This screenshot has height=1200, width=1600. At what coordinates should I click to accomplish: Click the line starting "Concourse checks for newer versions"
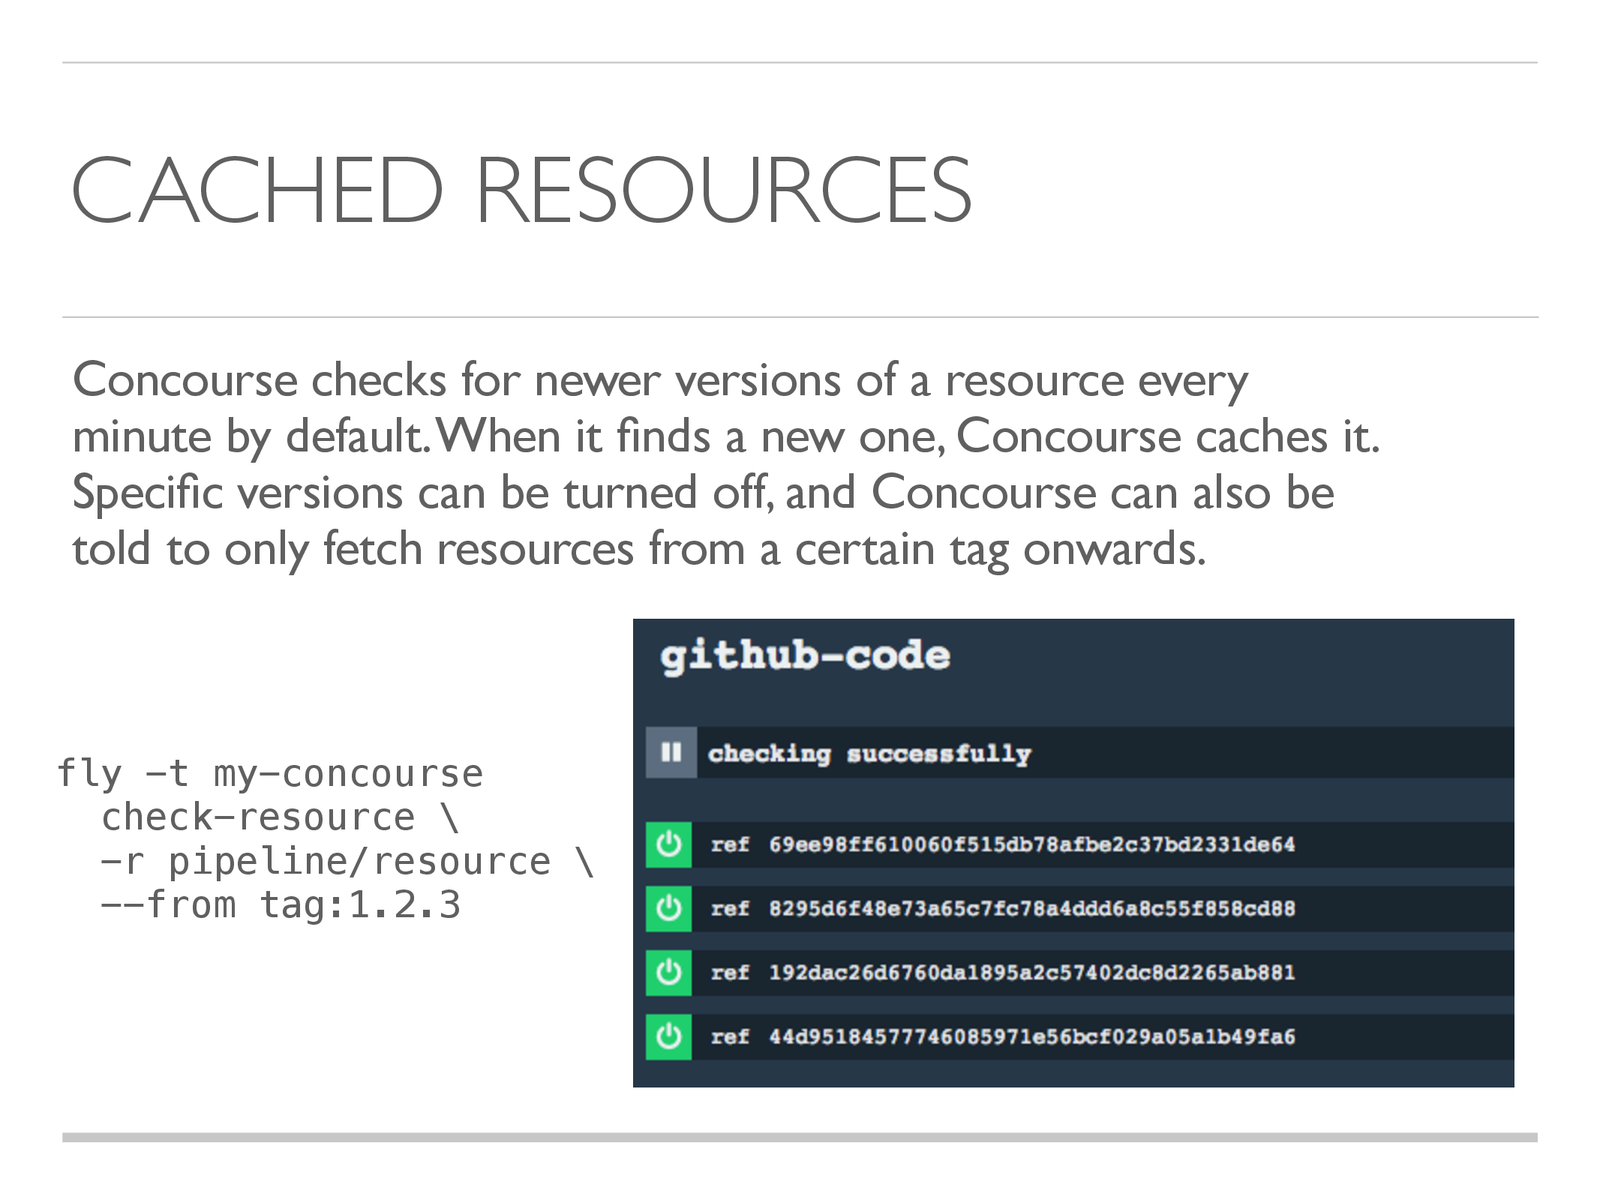[660, 381]
